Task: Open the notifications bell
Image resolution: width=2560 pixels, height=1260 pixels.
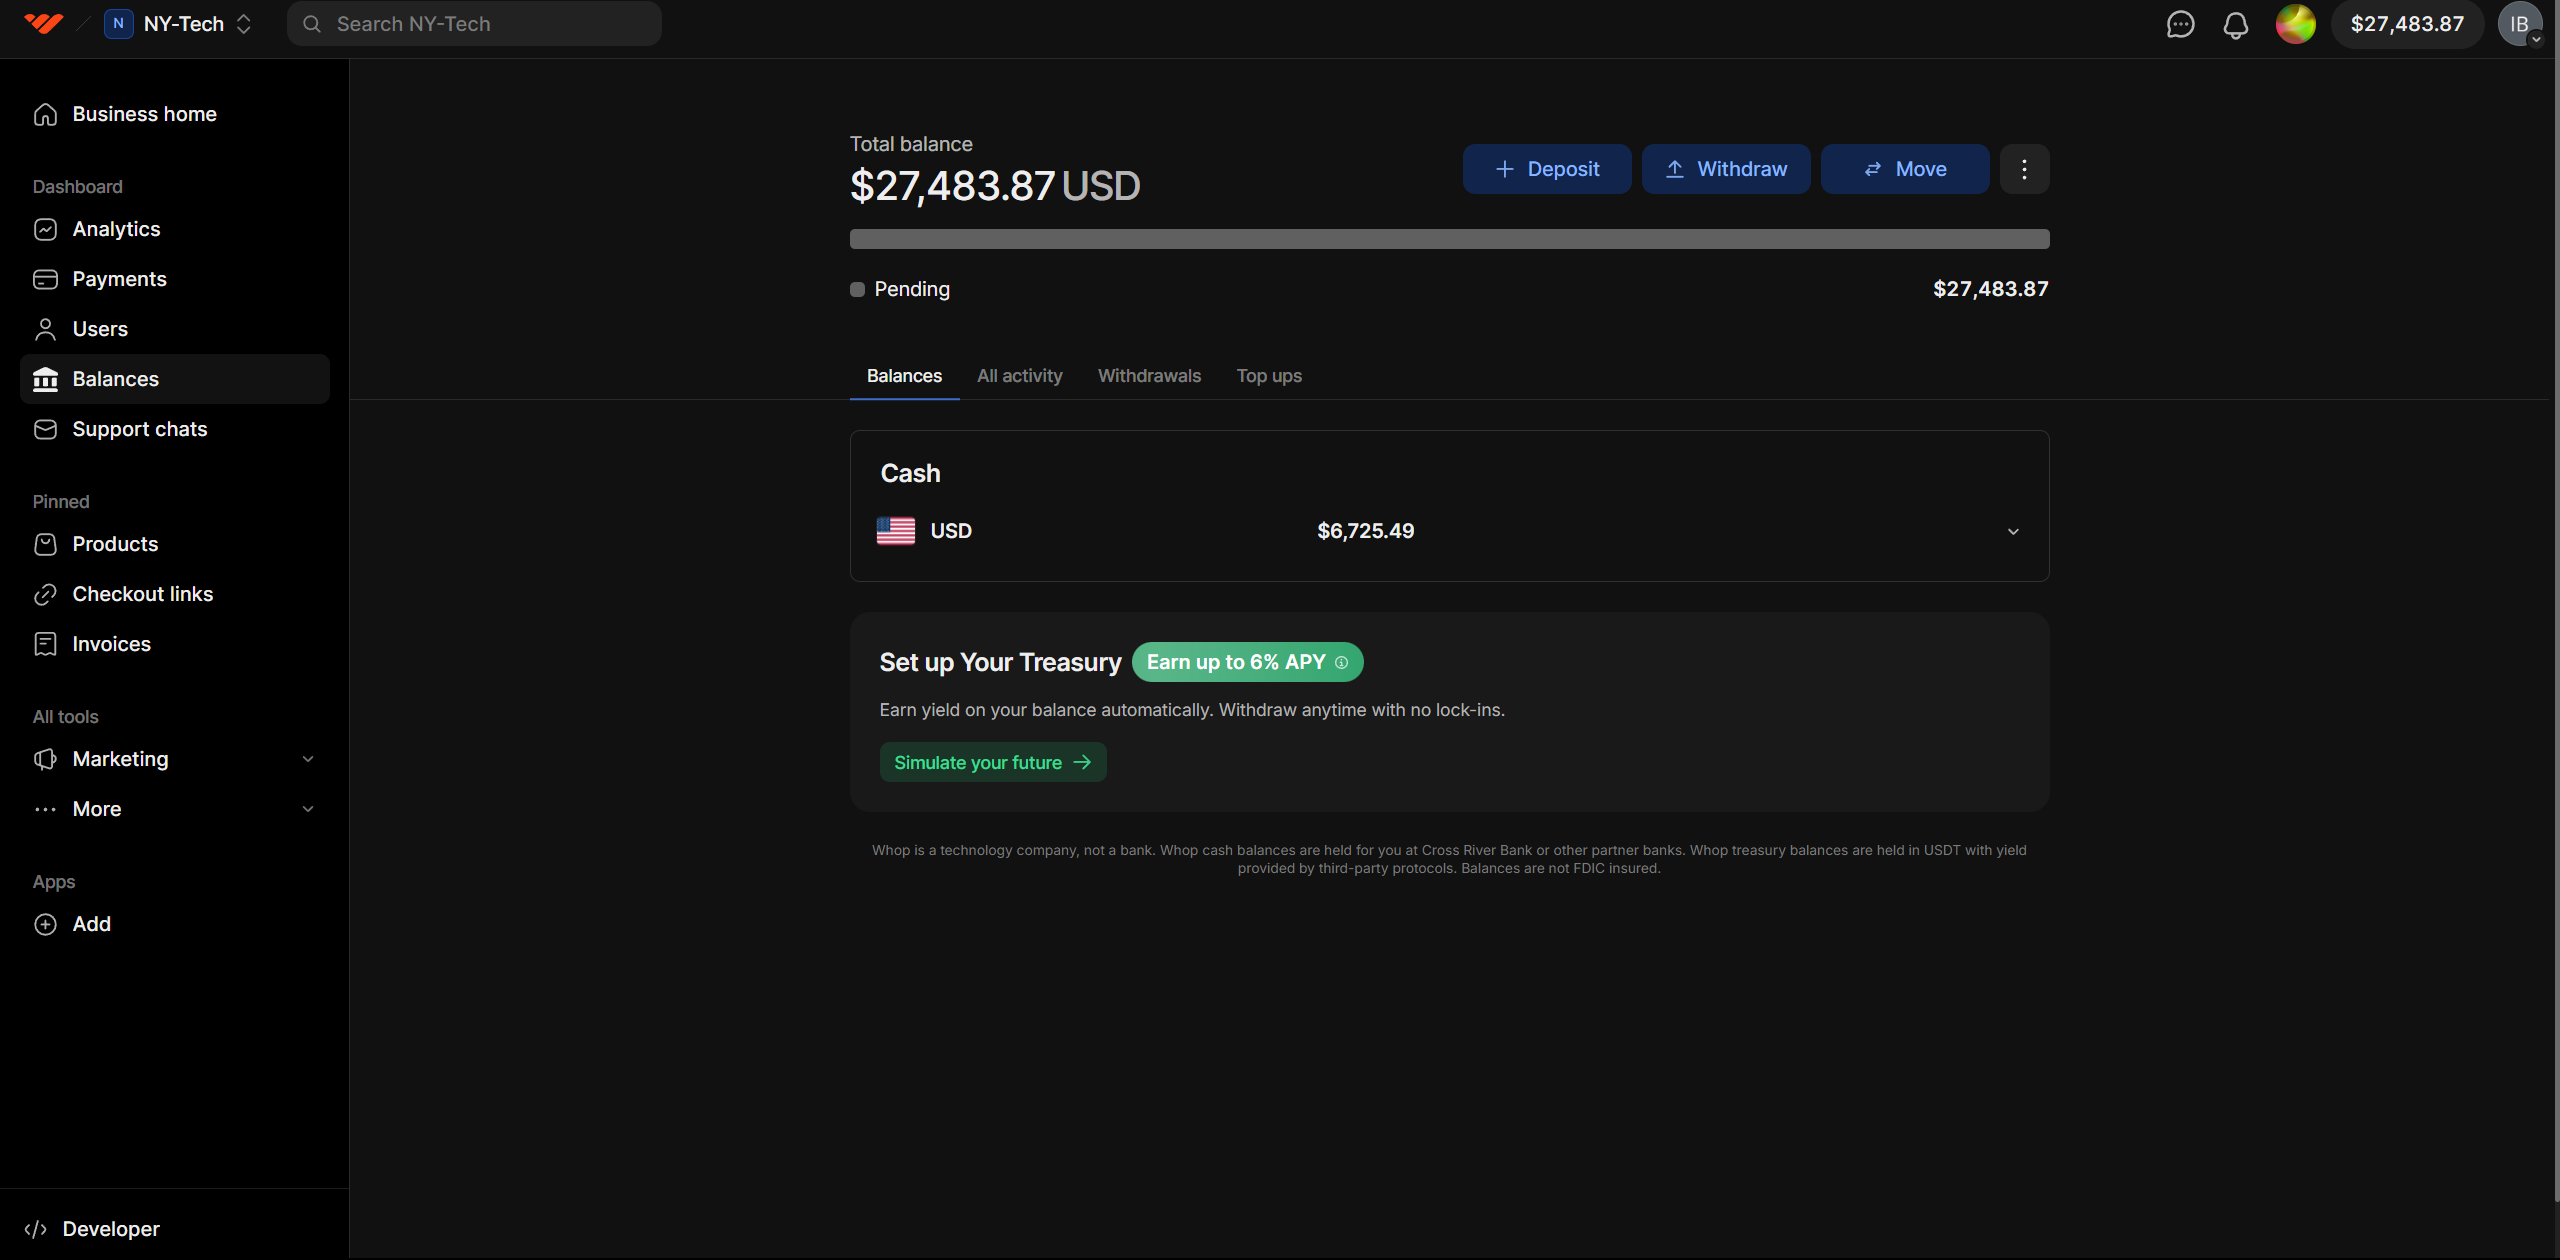Action: coord(2236,24)
